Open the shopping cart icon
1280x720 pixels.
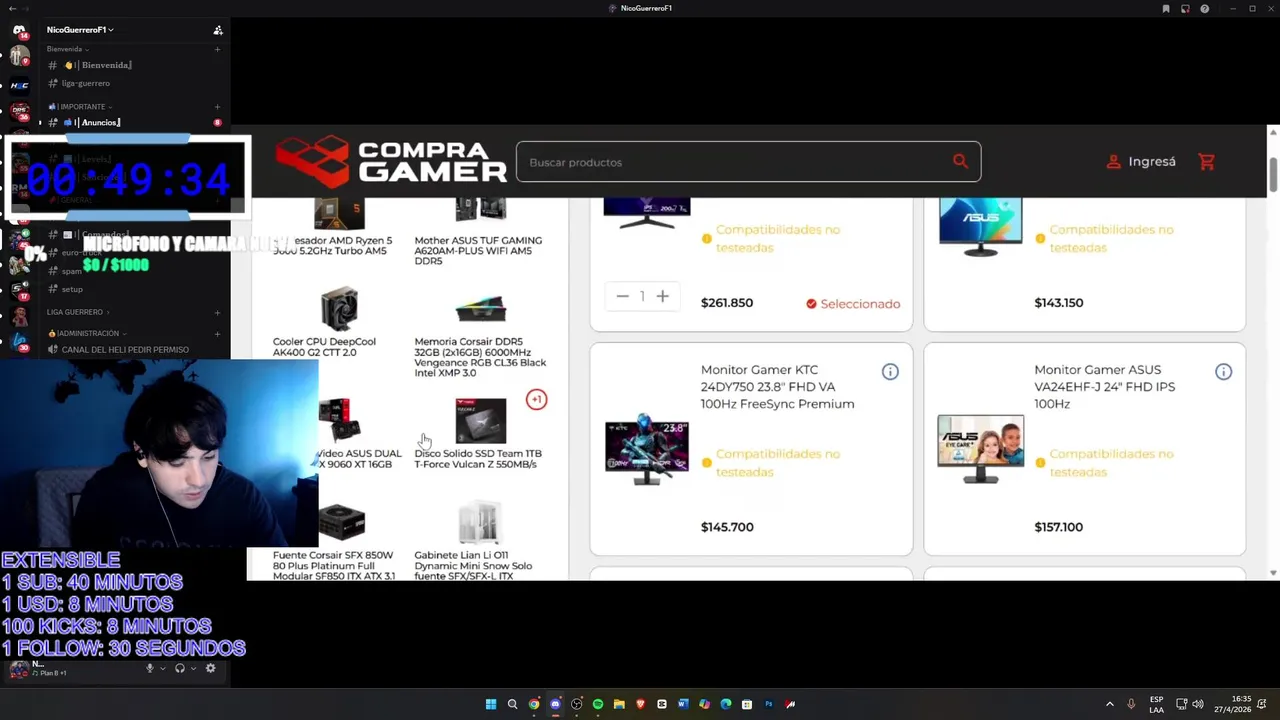click(x=1207, y=161)
